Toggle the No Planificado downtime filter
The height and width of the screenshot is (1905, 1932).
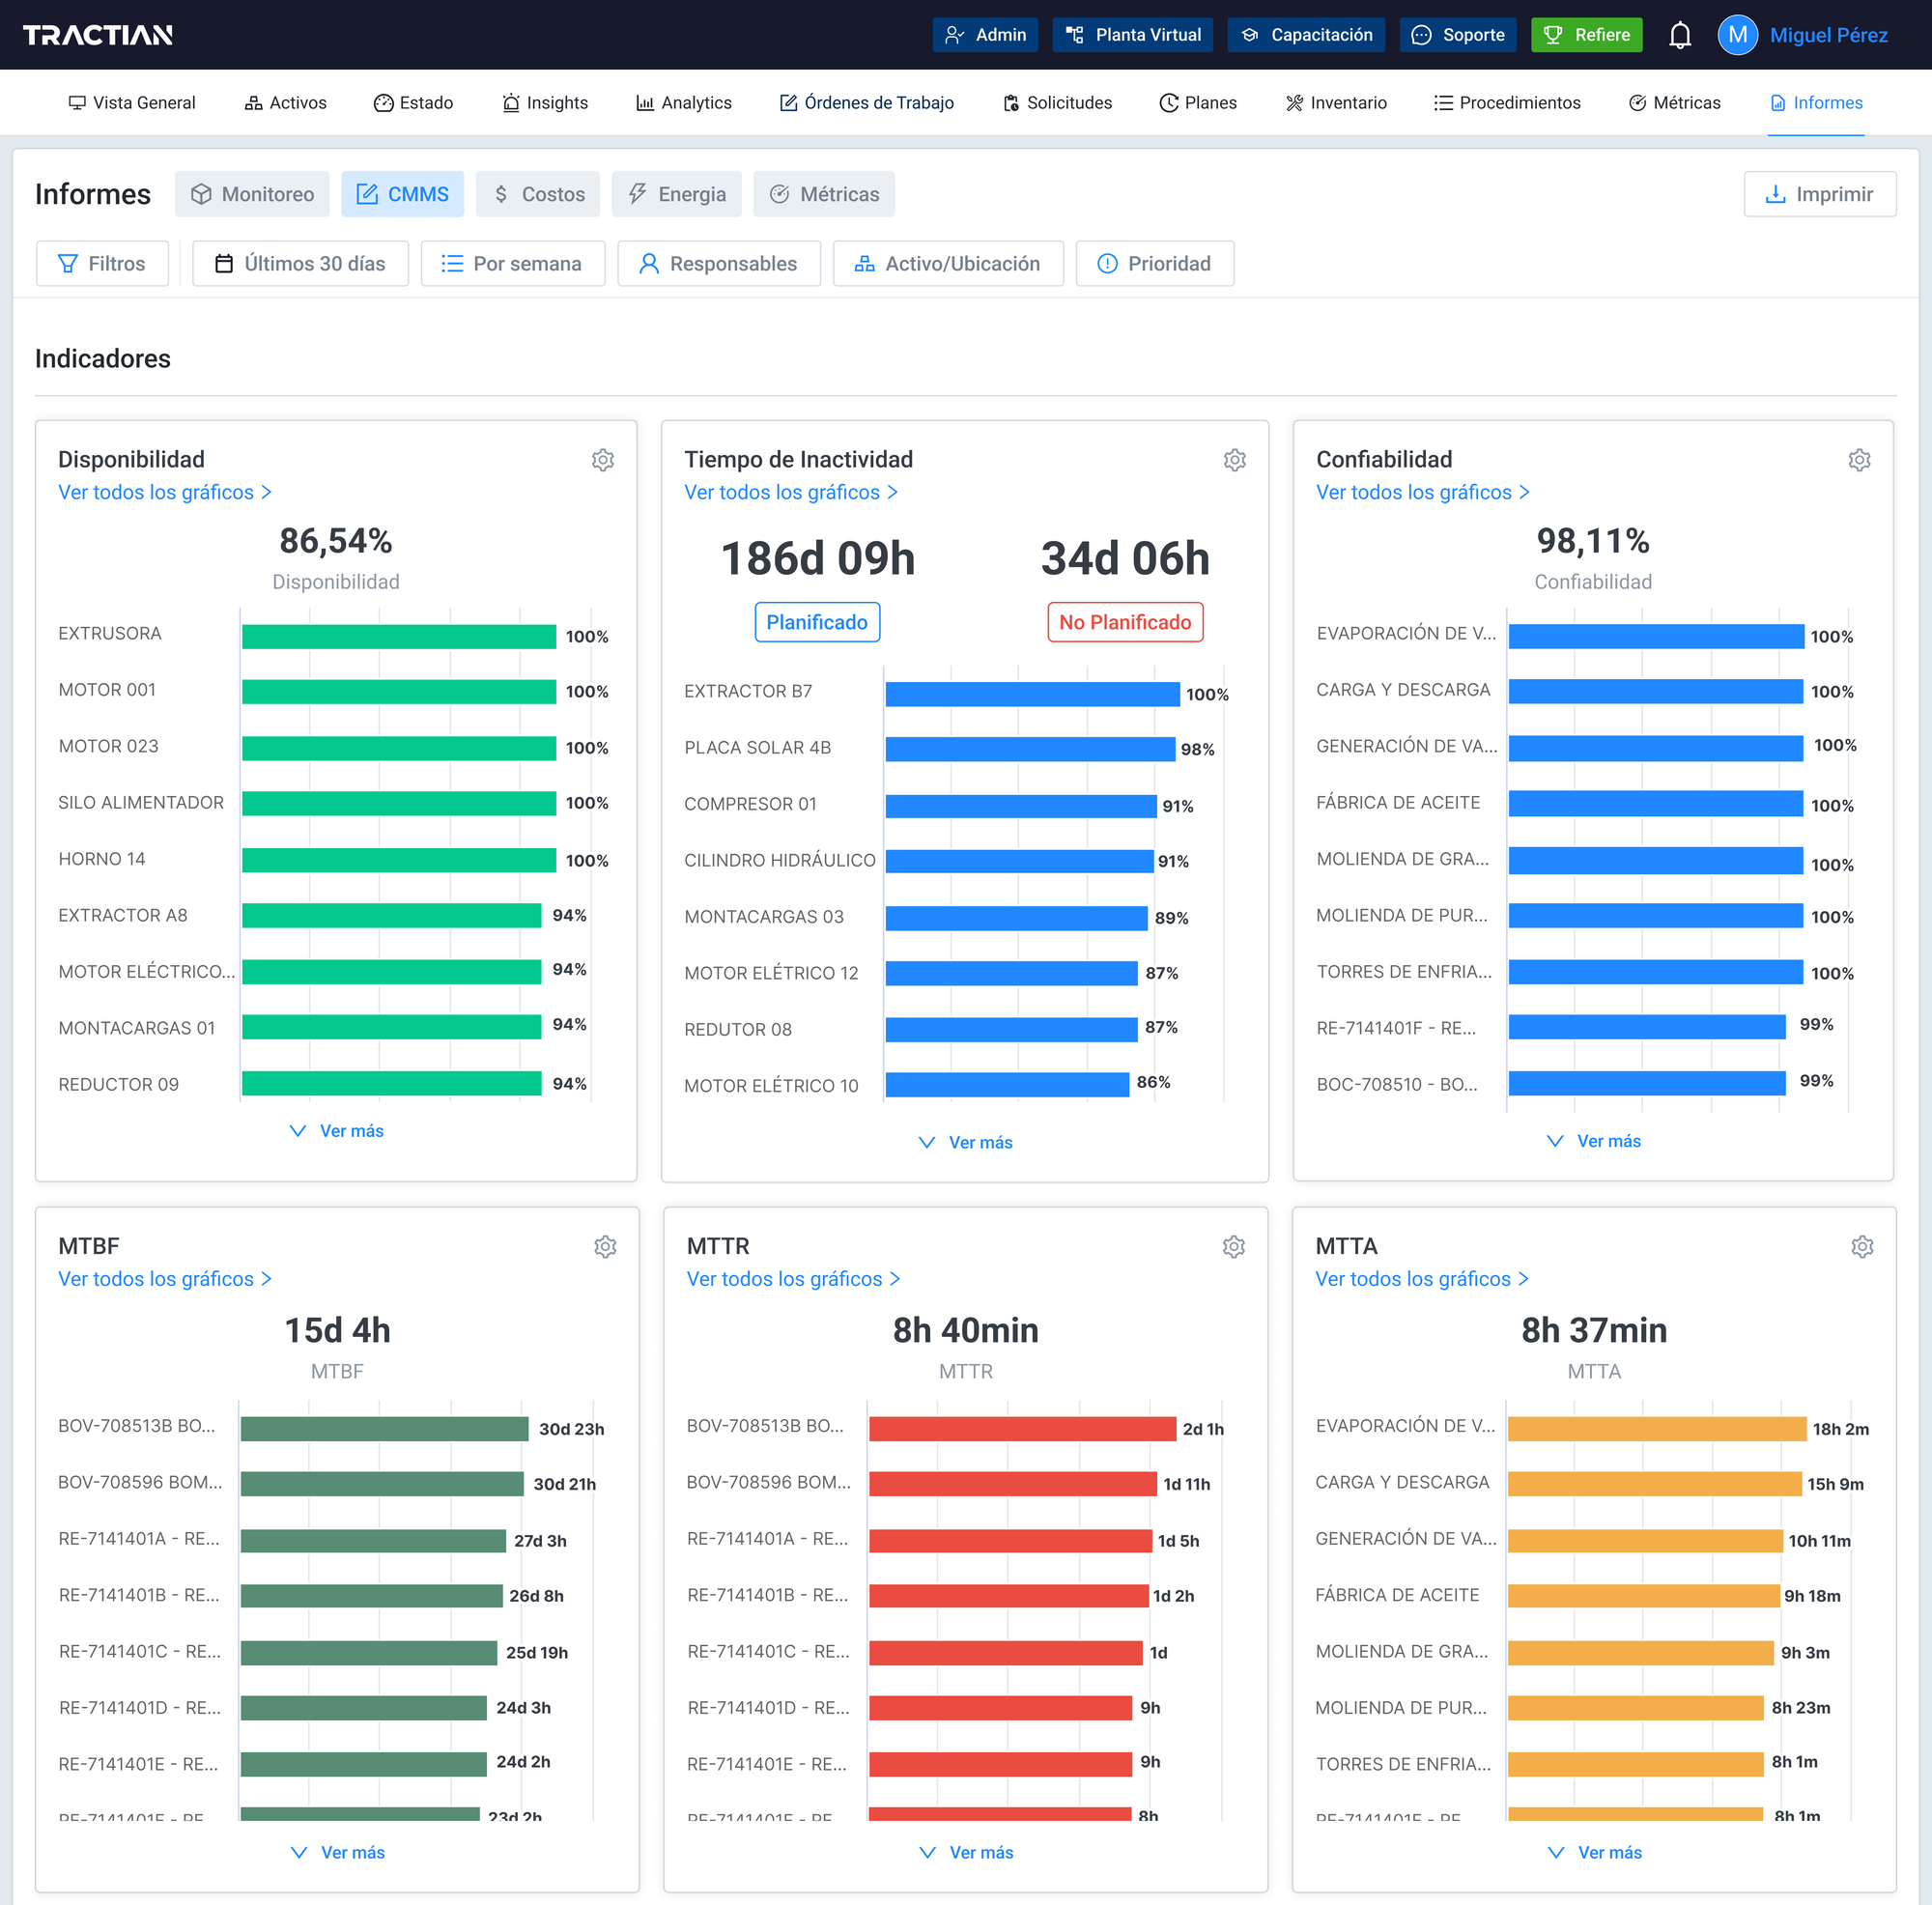point(1124,622)
